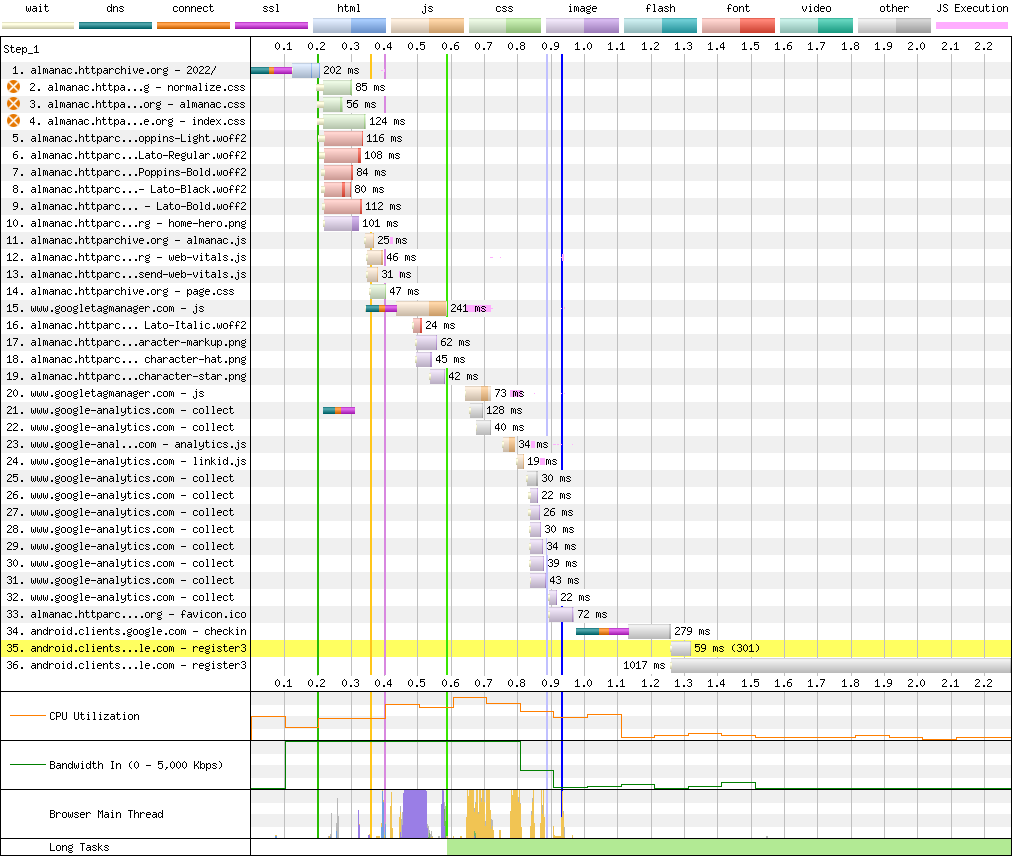Screen dimensions: 1012x856
Task: Click the Browser Main Thread label
Action: click(x=106, y=814)
